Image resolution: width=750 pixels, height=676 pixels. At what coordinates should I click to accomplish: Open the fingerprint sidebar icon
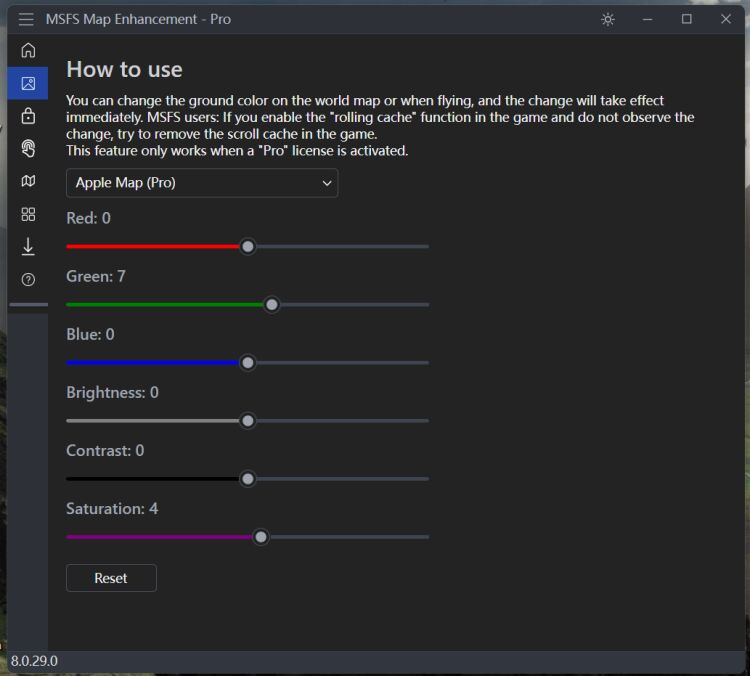click(28, 148)
